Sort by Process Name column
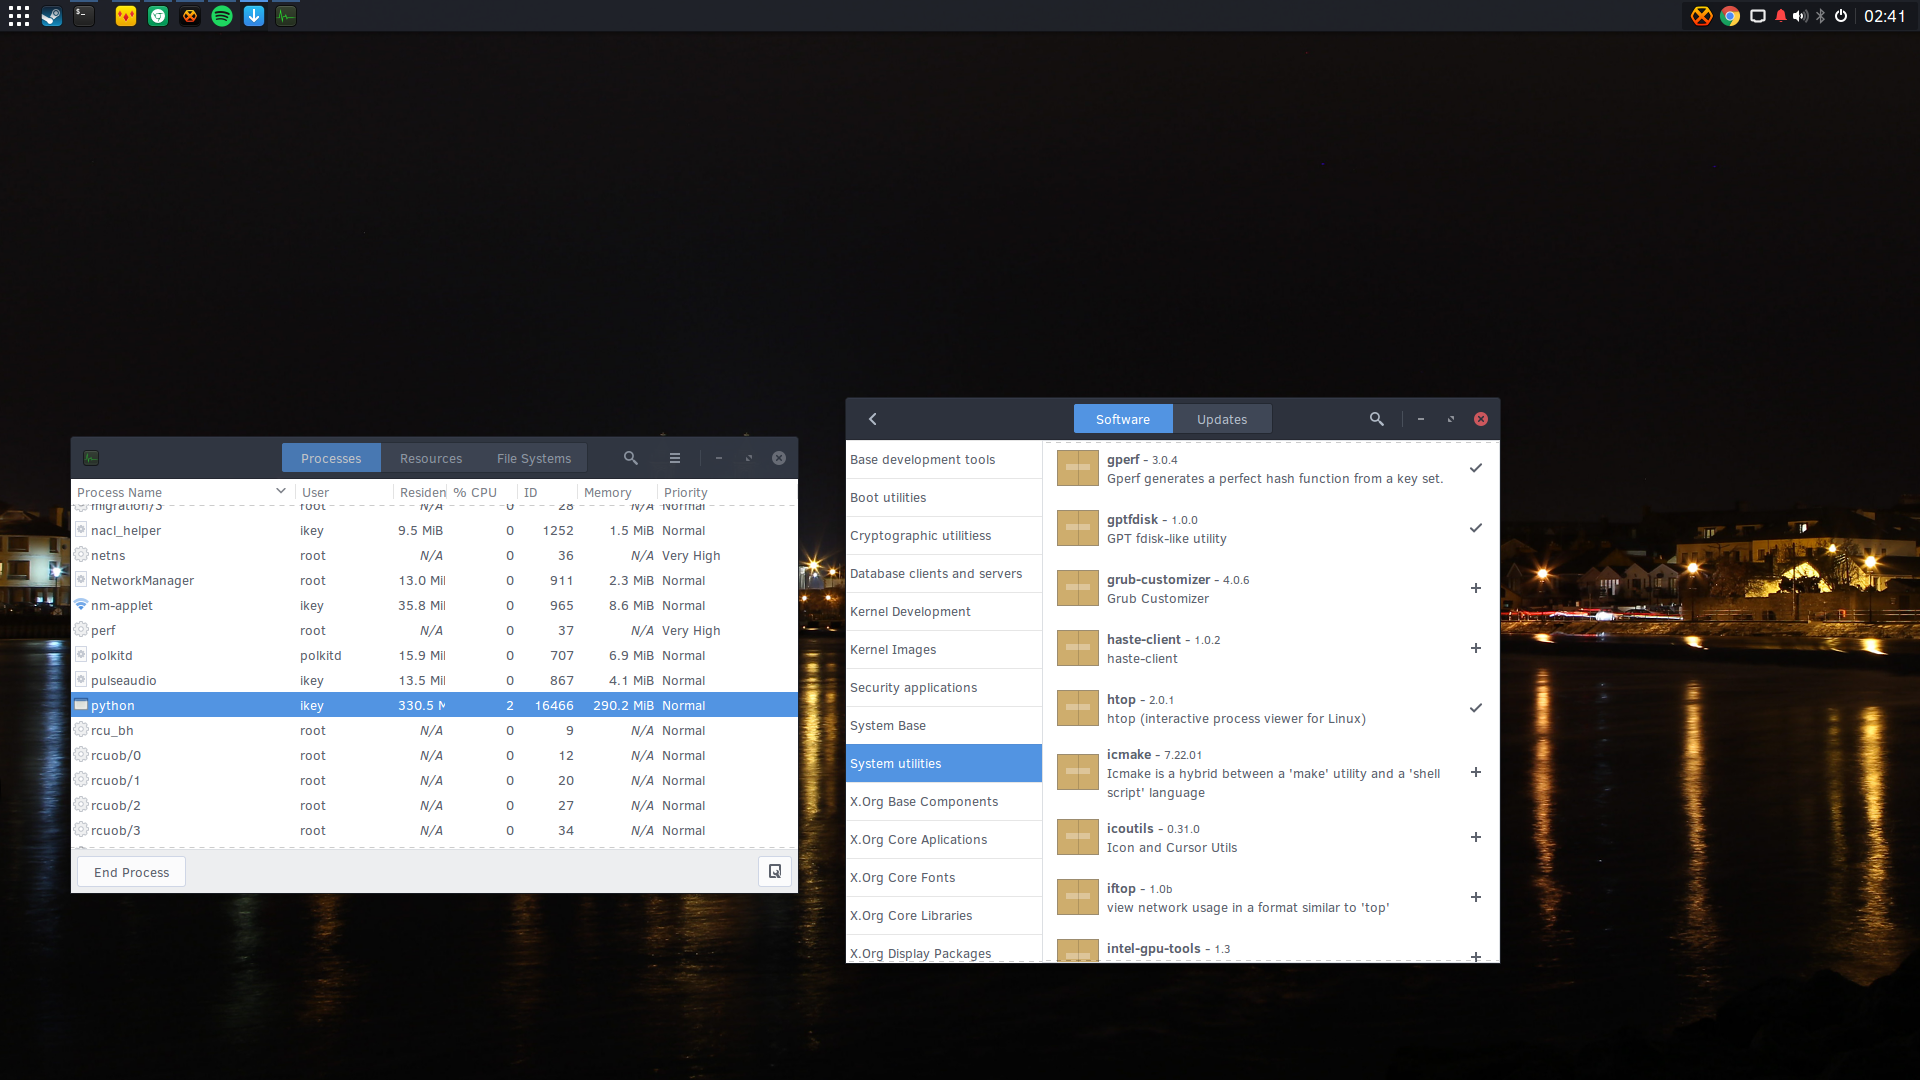The image size is (1920, 1080). (183, 492)
